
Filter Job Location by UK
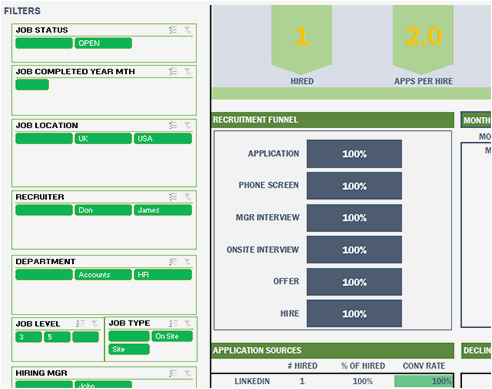click(x=103, y=139)
